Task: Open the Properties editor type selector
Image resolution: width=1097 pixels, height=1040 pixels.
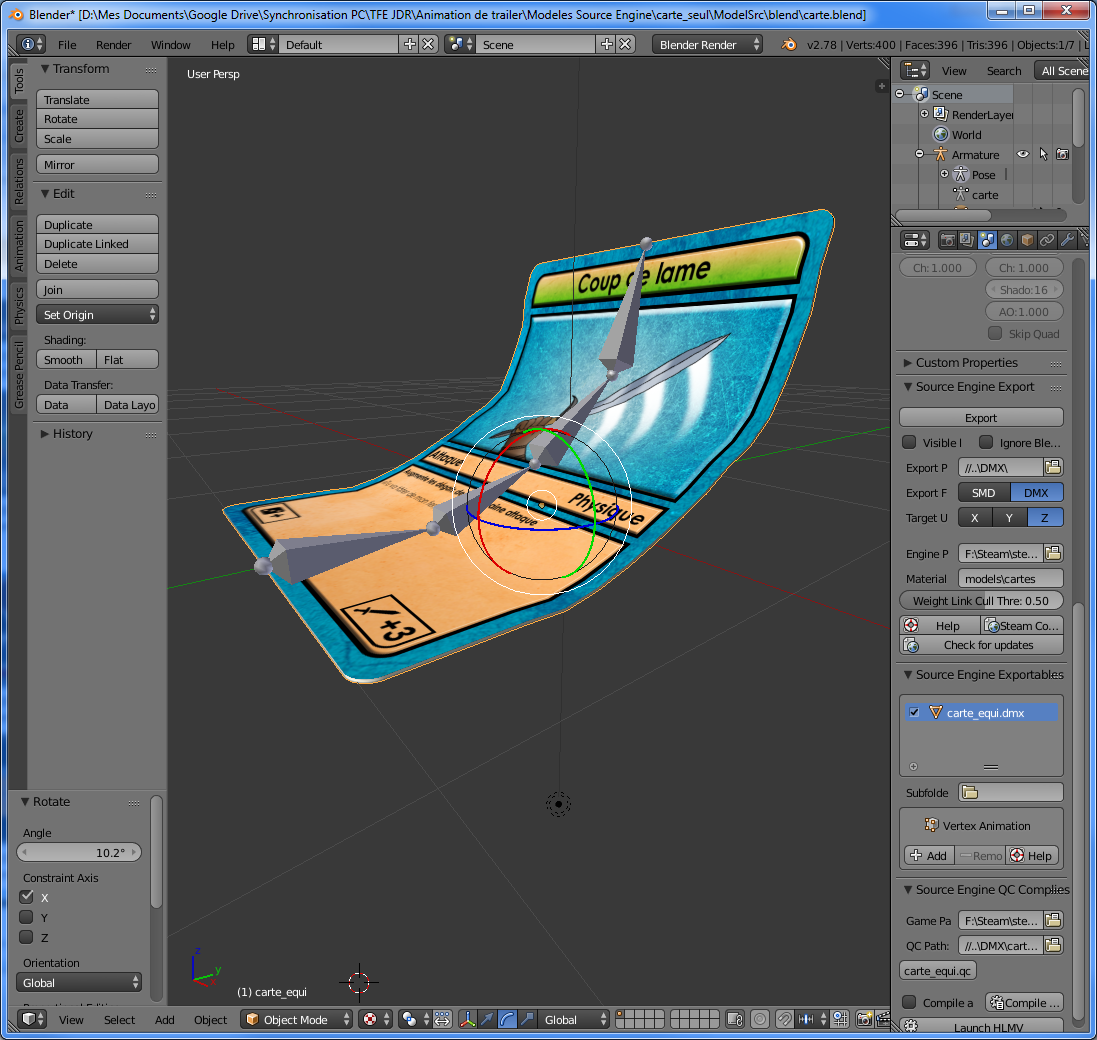Action: click(x=915, y=241)
